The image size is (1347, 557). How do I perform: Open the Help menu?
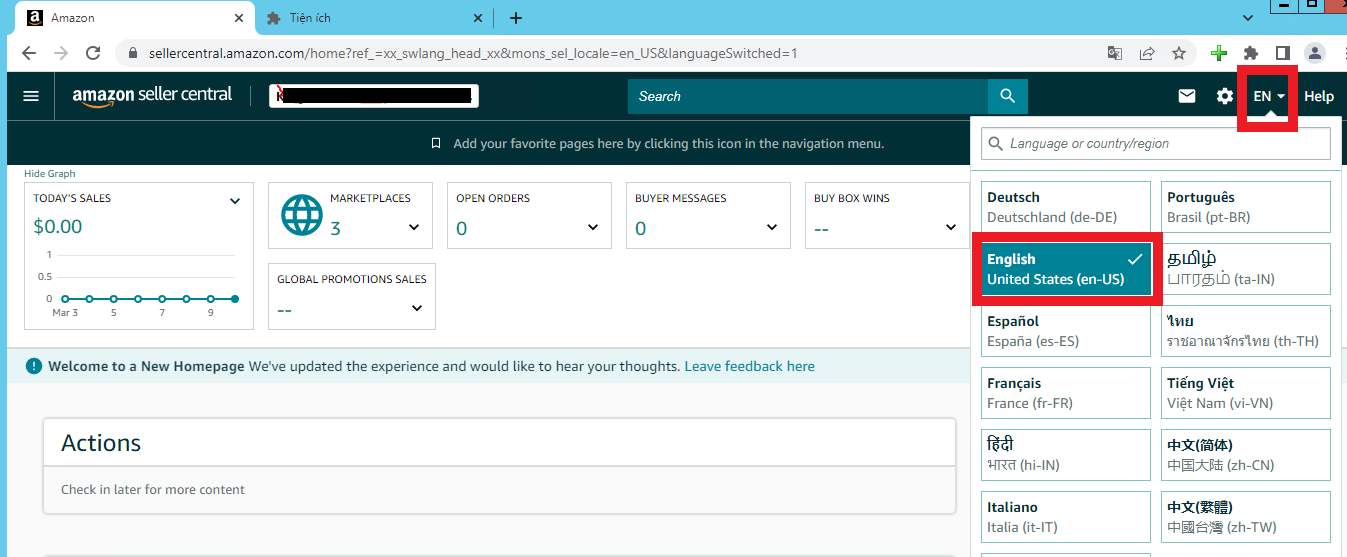(1318, 96)
